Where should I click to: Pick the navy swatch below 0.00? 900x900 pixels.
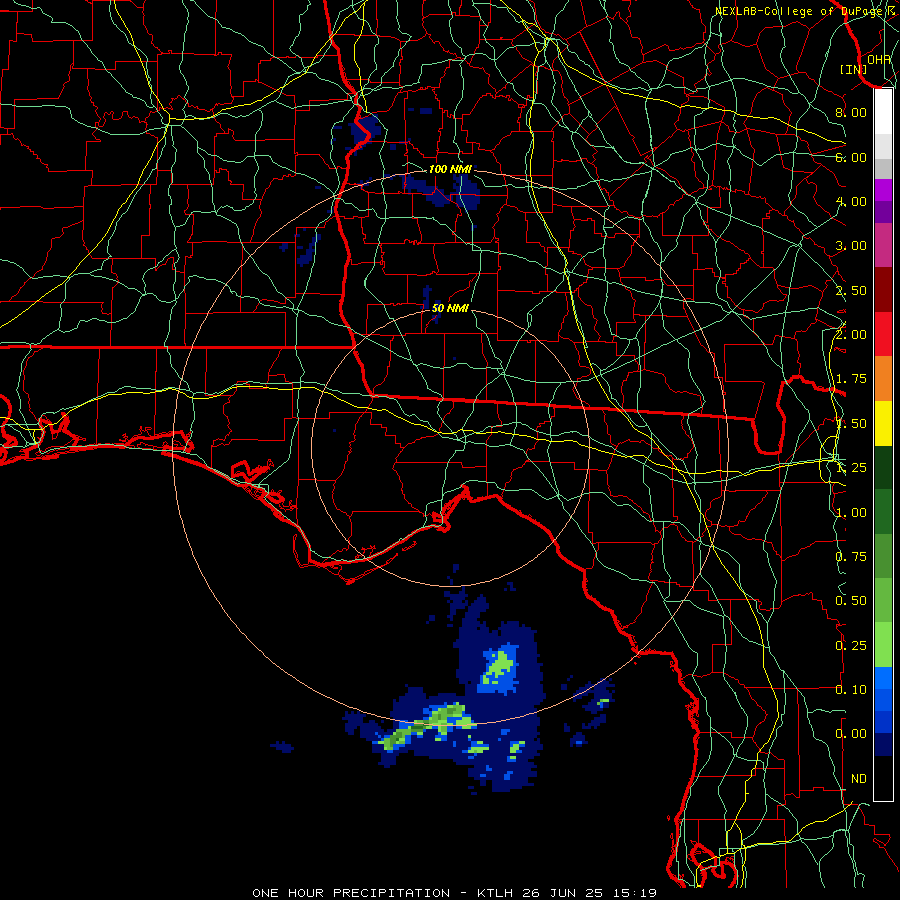click(x=883, y=745)
